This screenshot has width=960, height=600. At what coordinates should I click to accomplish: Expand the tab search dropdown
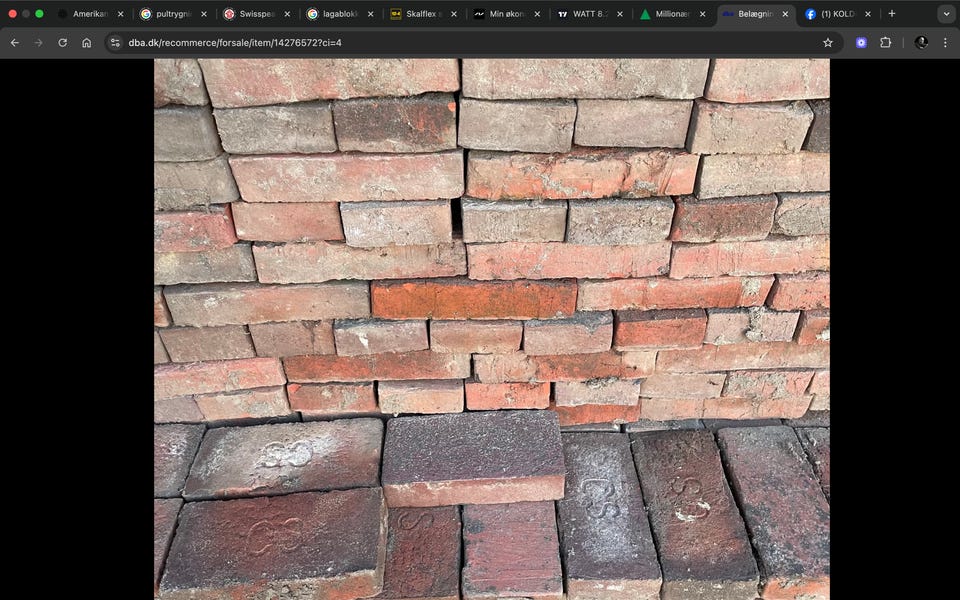947,13
